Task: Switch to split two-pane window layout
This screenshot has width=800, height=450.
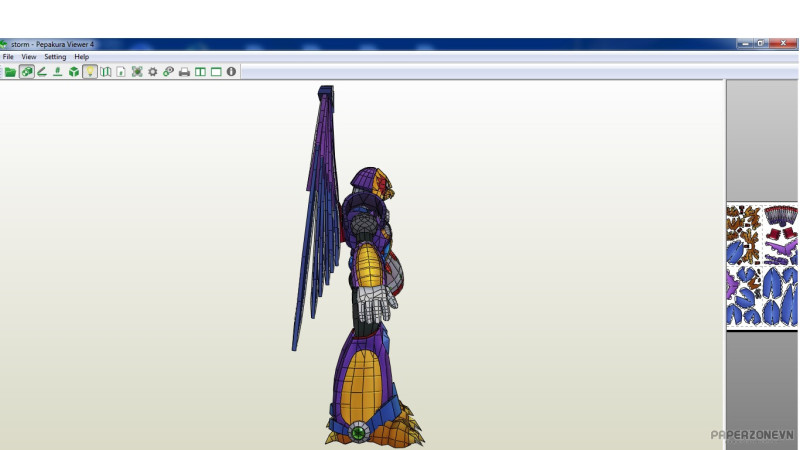Action: pyautogui.click(x=200, y=72)
